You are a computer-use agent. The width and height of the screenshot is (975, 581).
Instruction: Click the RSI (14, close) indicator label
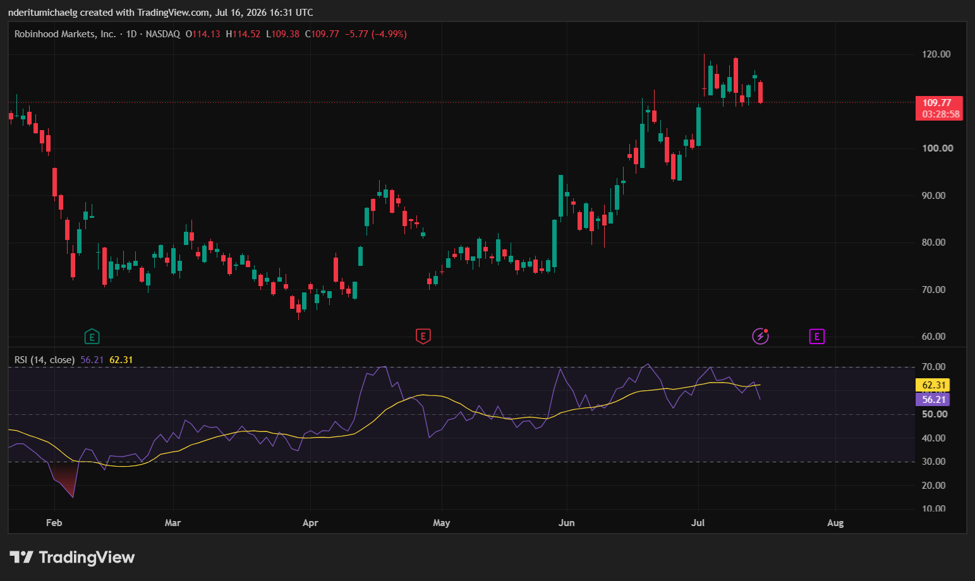[44, 360]
